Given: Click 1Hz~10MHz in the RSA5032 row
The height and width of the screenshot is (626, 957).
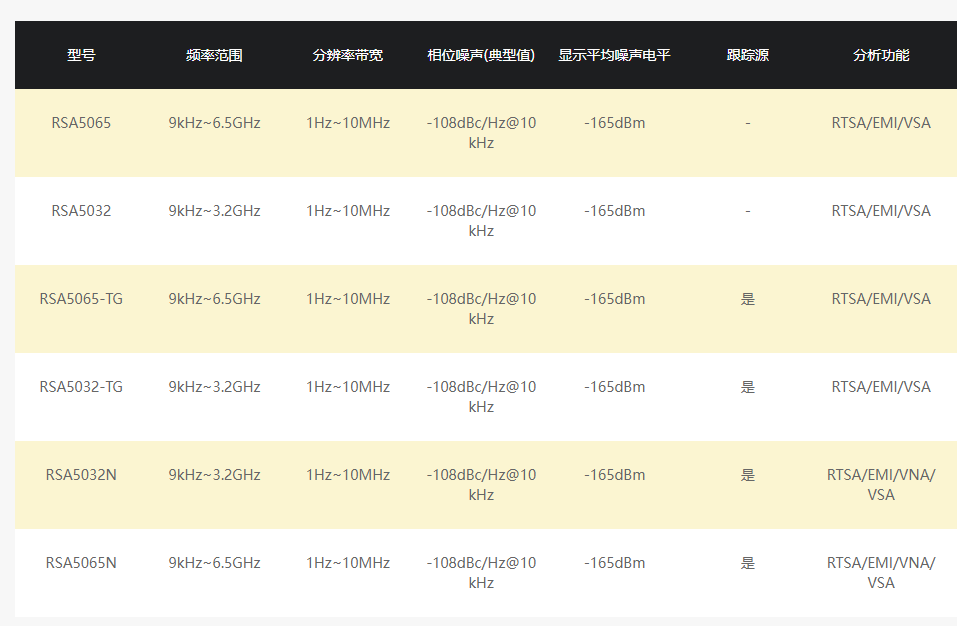Looking at the screenshot, I should [348, 210].
